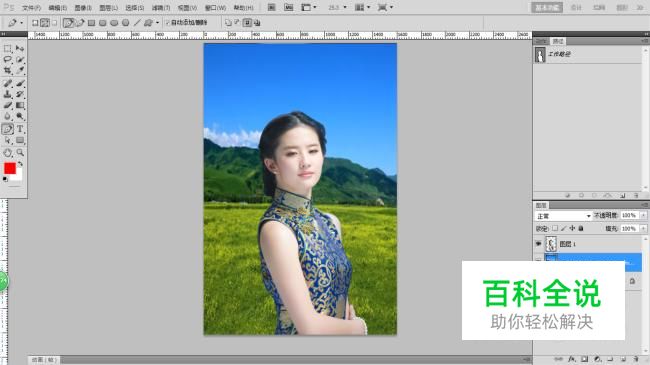Screen dimensions: 650x365
Task: Select the Rectangular Marquee tool
Action: pyautogui.click(x=7, y=49)
